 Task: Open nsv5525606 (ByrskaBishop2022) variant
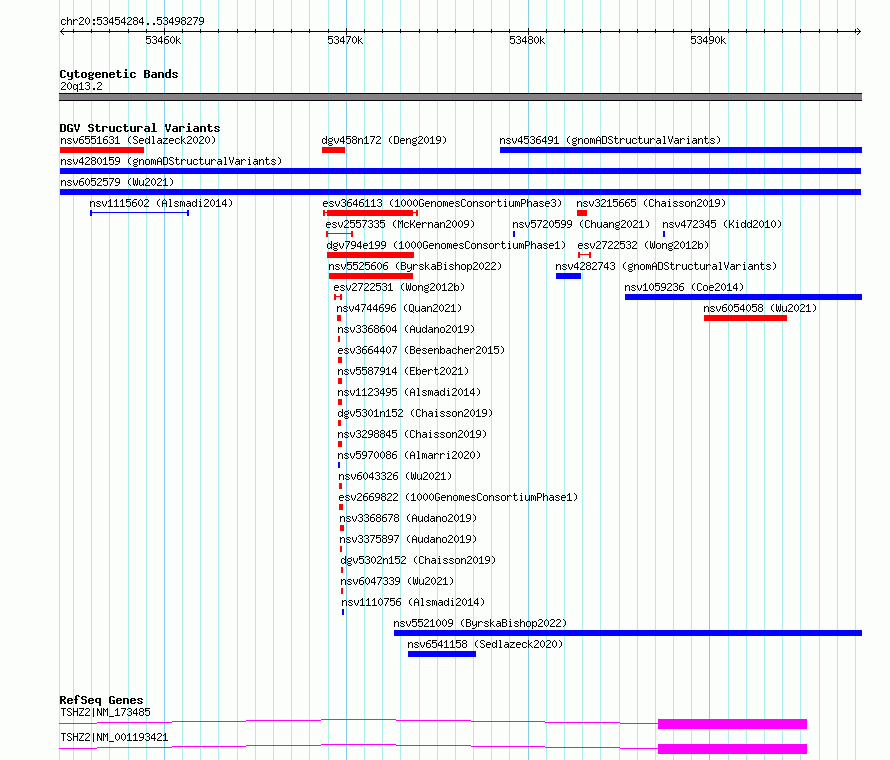tap(415, 266)
